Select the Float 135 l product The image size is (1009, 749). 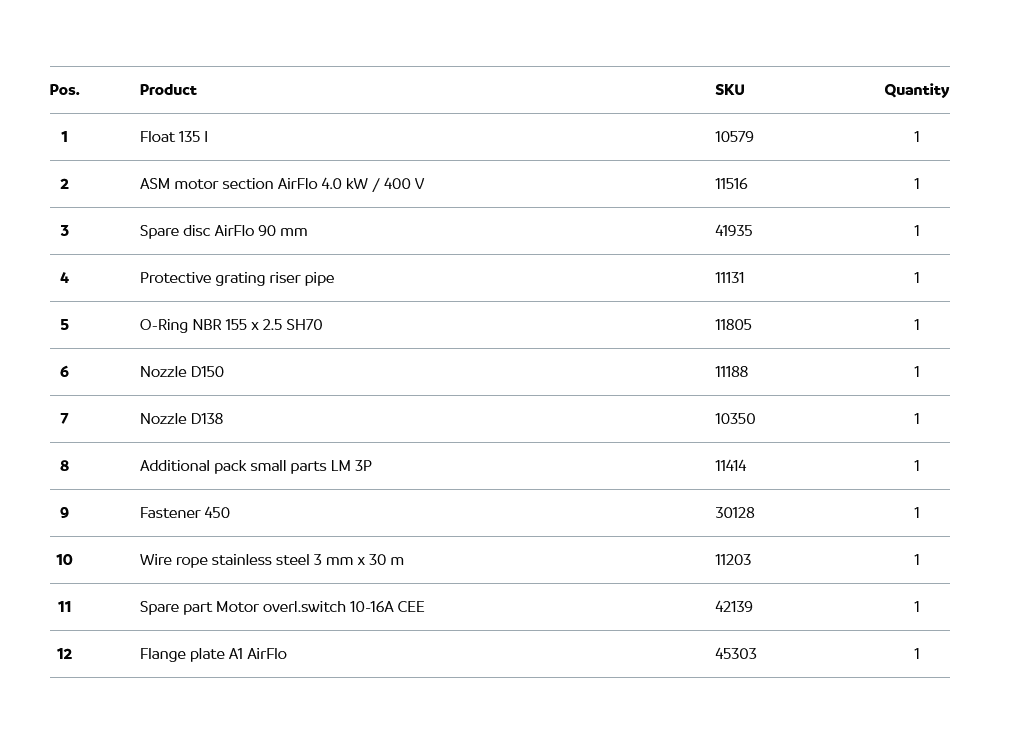[x=174, y=137]
